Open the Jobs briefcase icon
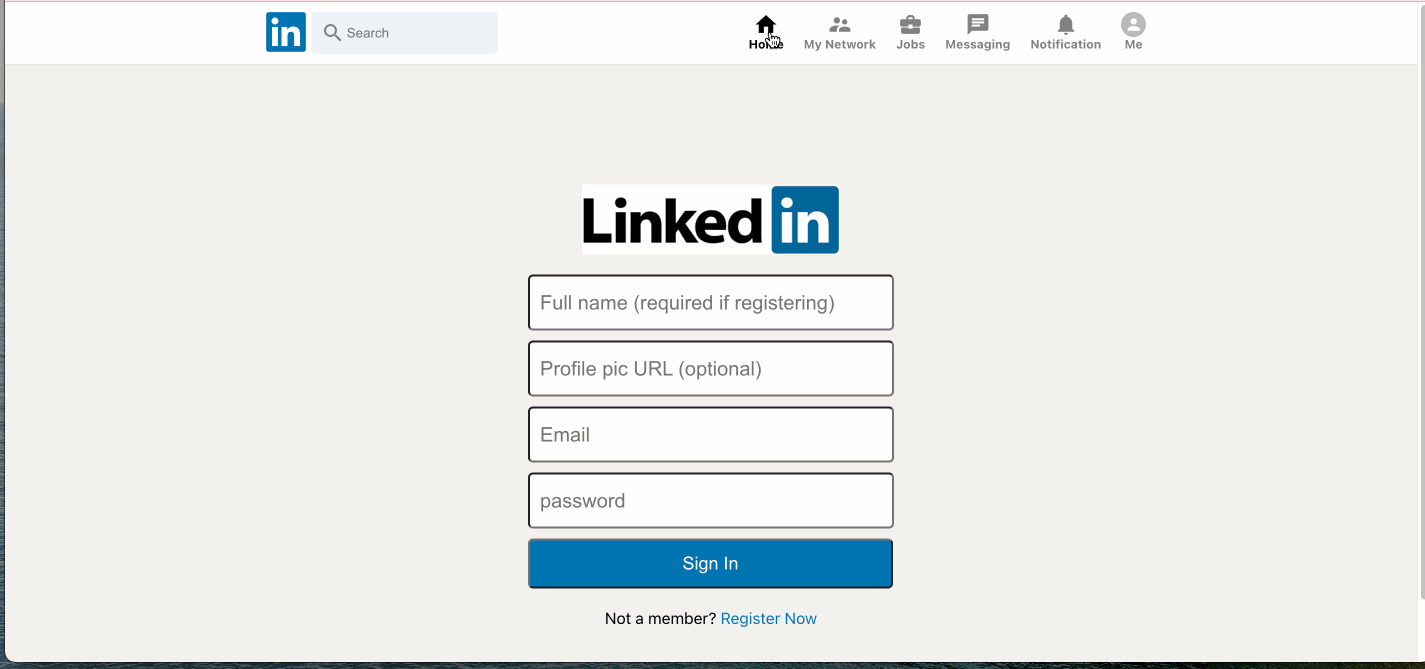The height and width of the screenshot is (669, 1425). pos(910,24)
